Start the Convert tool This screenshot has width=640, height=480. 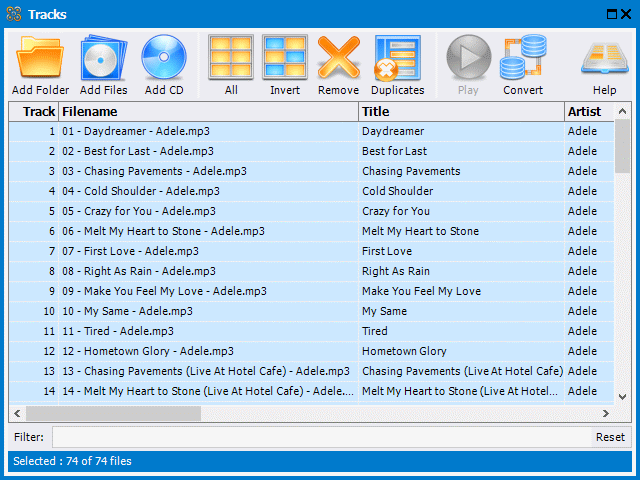[x=523, y=65]
